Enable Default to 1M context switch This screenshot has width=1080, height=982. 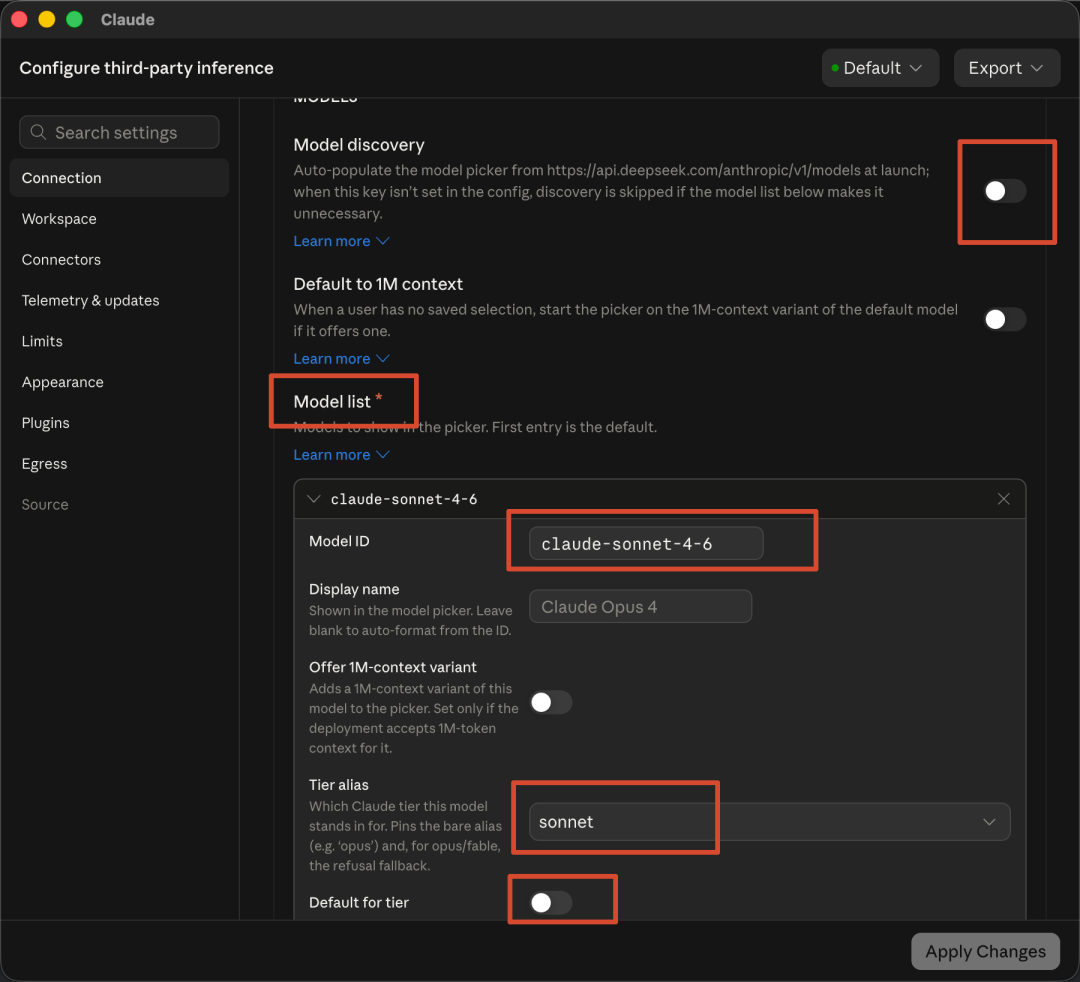[1005, 319]
